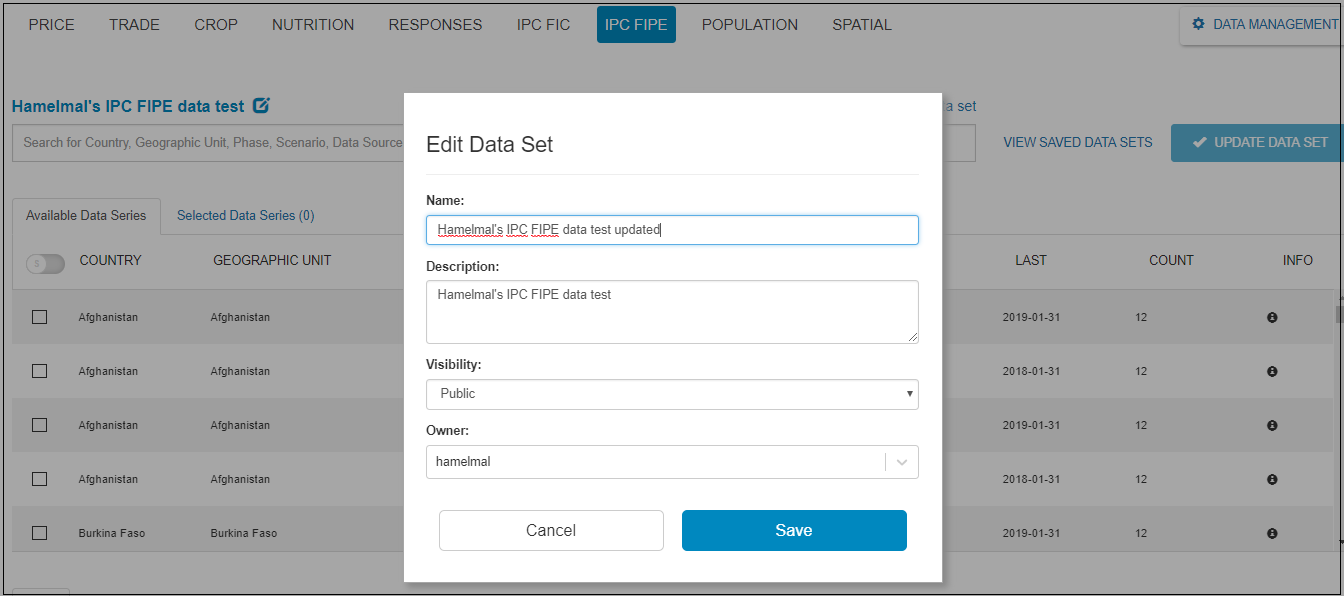Click the checkmark icon on Update Data Set
The height and width of the screenshot is (596, 1344).
coord(1199,142)
